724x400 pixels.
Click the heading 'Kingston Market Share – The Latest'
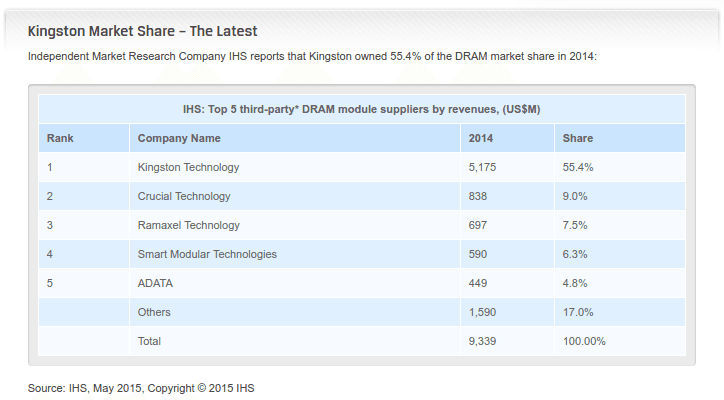[142, 31]
